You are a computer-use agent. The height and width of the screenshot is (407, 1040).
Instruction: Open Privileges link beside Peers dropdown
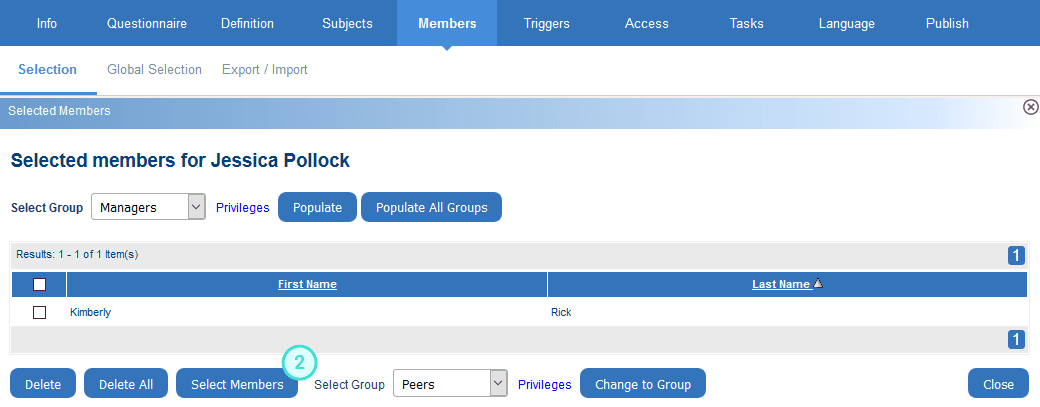tap(545, 384)
